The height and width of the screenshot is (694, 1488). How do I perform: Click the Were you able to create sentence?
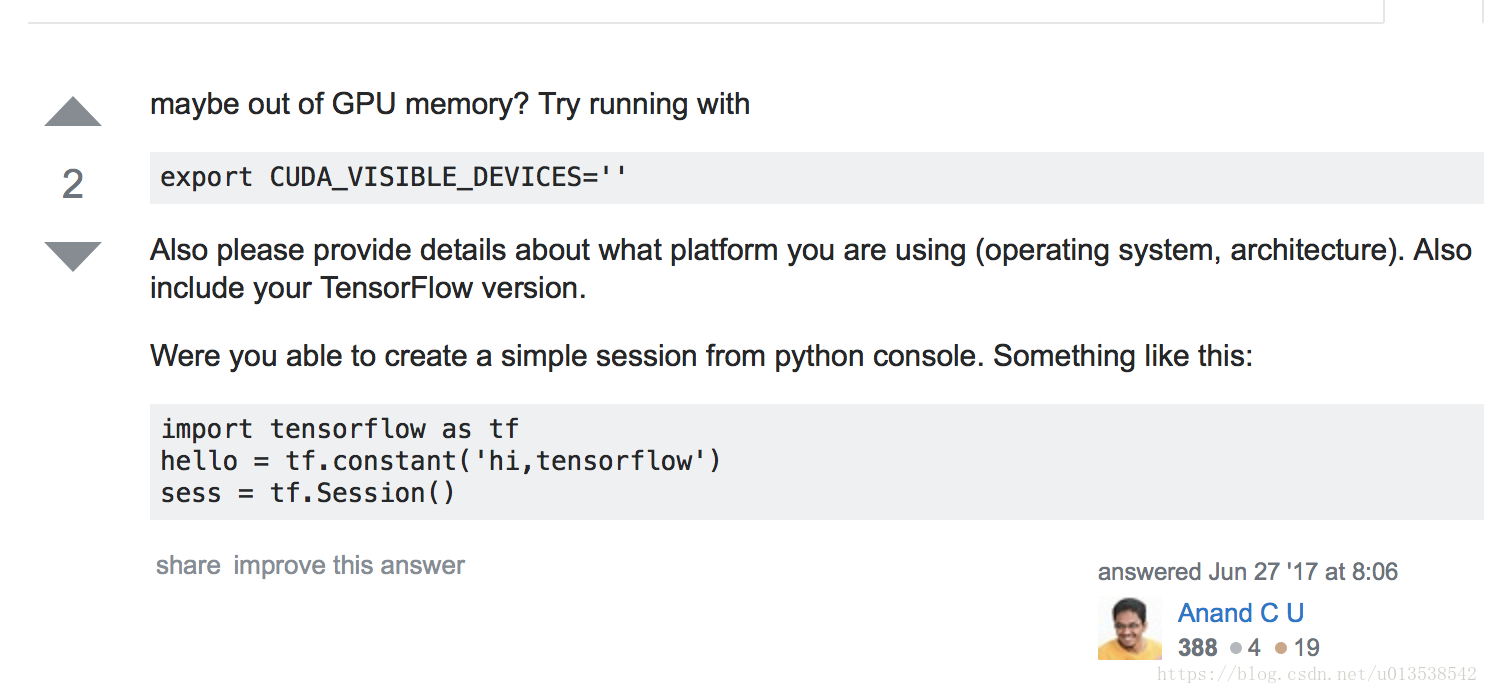(x=701, y=356)
